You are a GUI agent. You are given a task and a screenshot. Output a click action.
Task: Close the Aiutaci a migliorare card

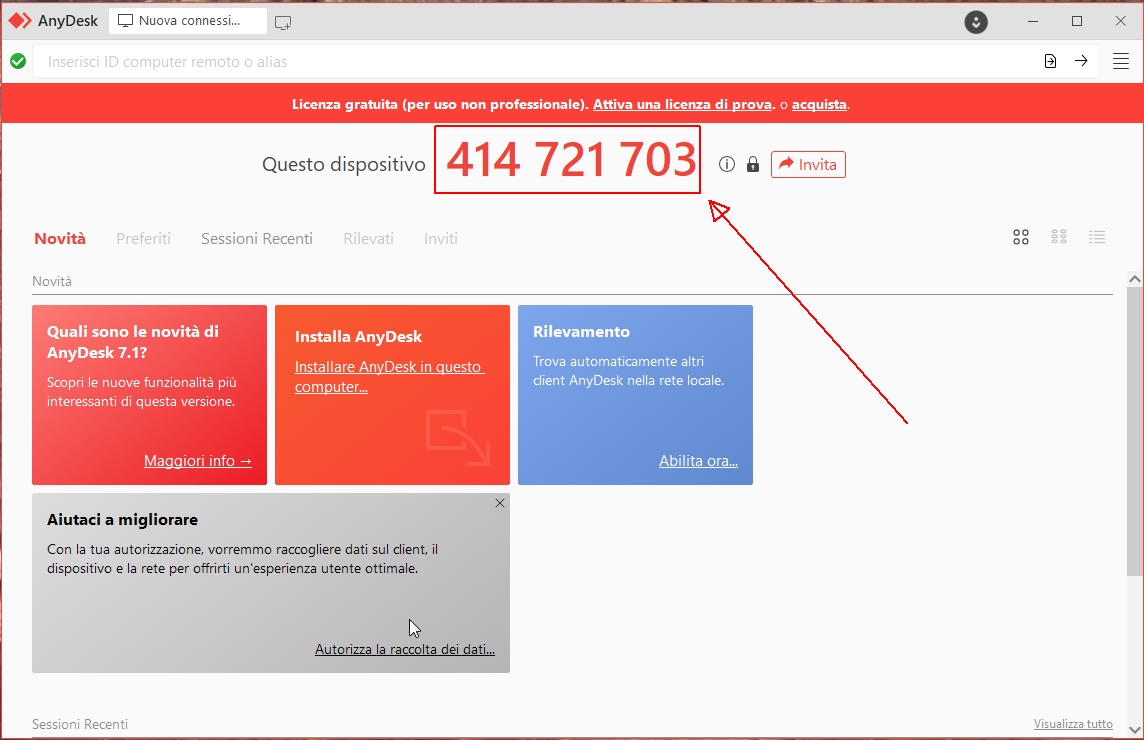coord(500,503)
